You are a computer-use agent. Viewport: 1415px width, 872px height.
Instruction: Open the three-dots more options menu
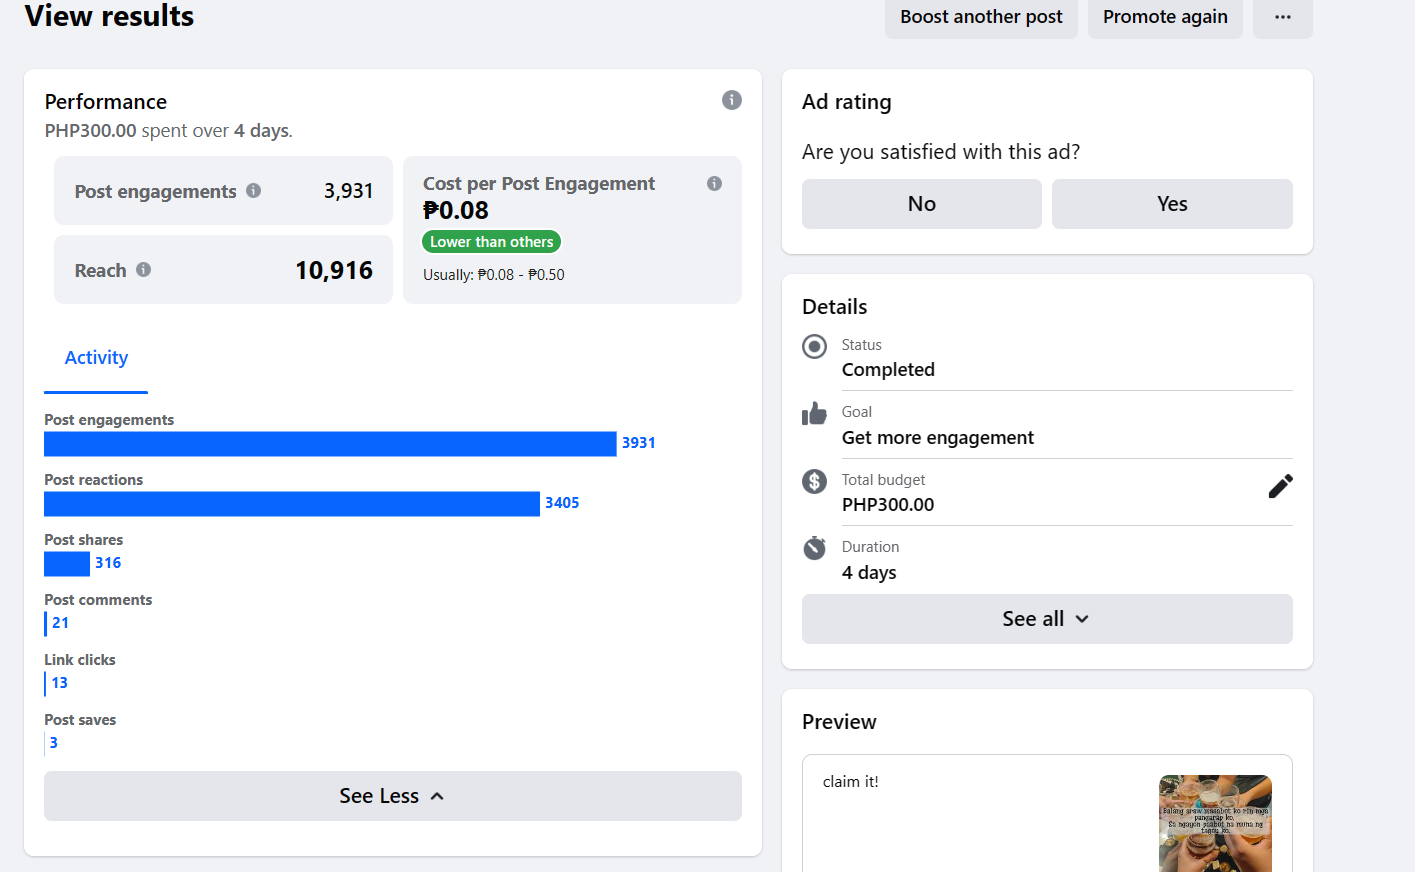tap(1282, 17)
